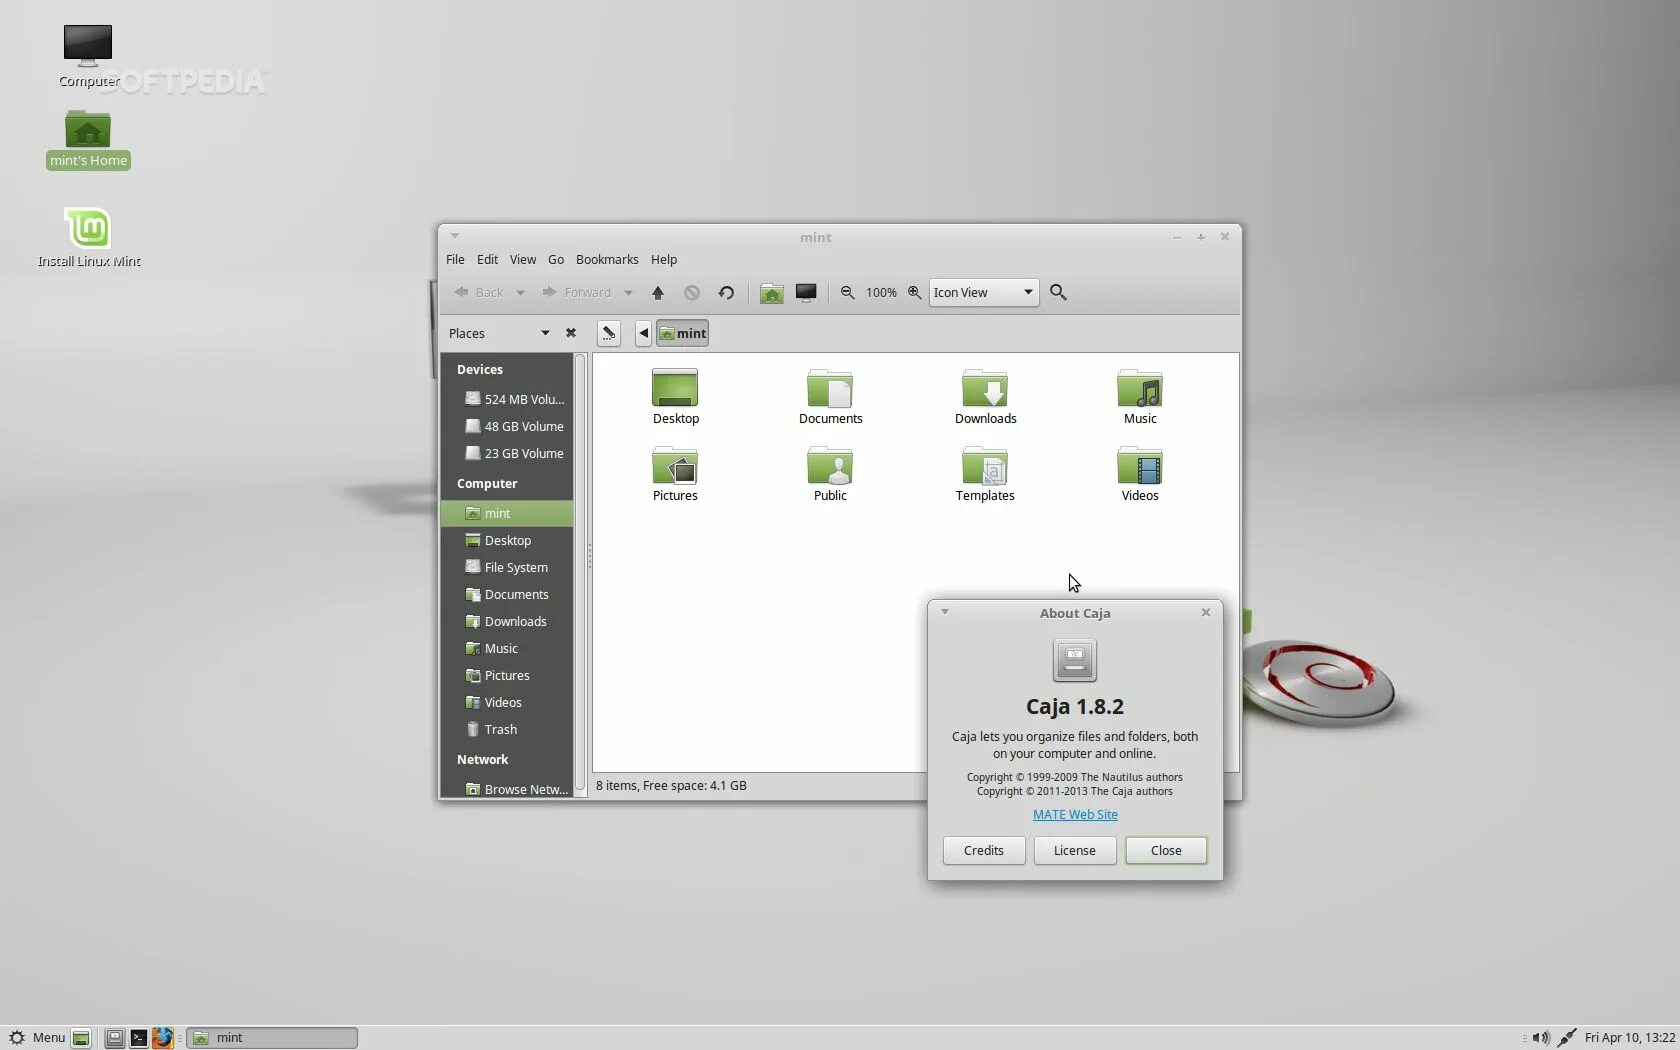Open the Help menu
Image resolution: width=1680 pixels, height=1050 pixels.
click(664, 259)
